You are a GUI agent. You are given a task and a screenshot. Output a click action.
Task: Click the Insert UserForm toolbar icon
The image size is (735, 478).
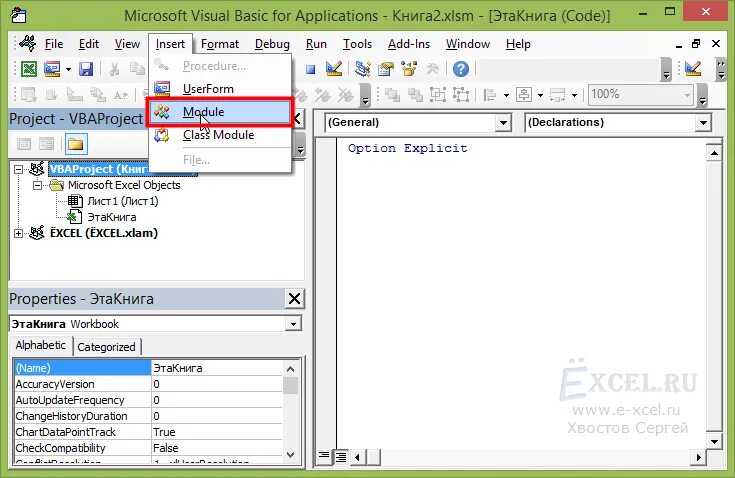[x=52, y=69]
